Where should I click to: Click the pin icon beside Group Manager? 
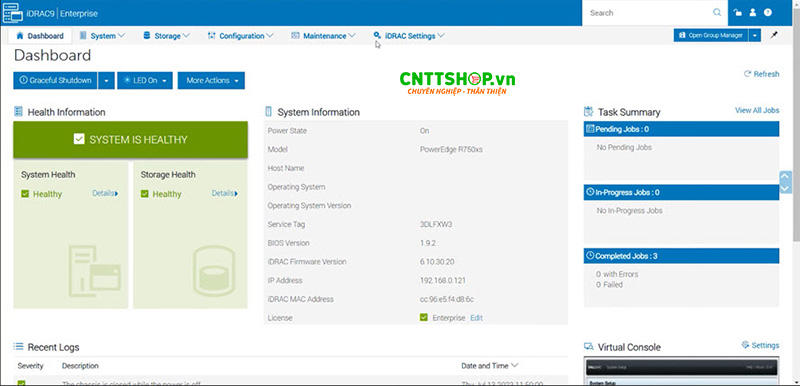click(774, 35)
